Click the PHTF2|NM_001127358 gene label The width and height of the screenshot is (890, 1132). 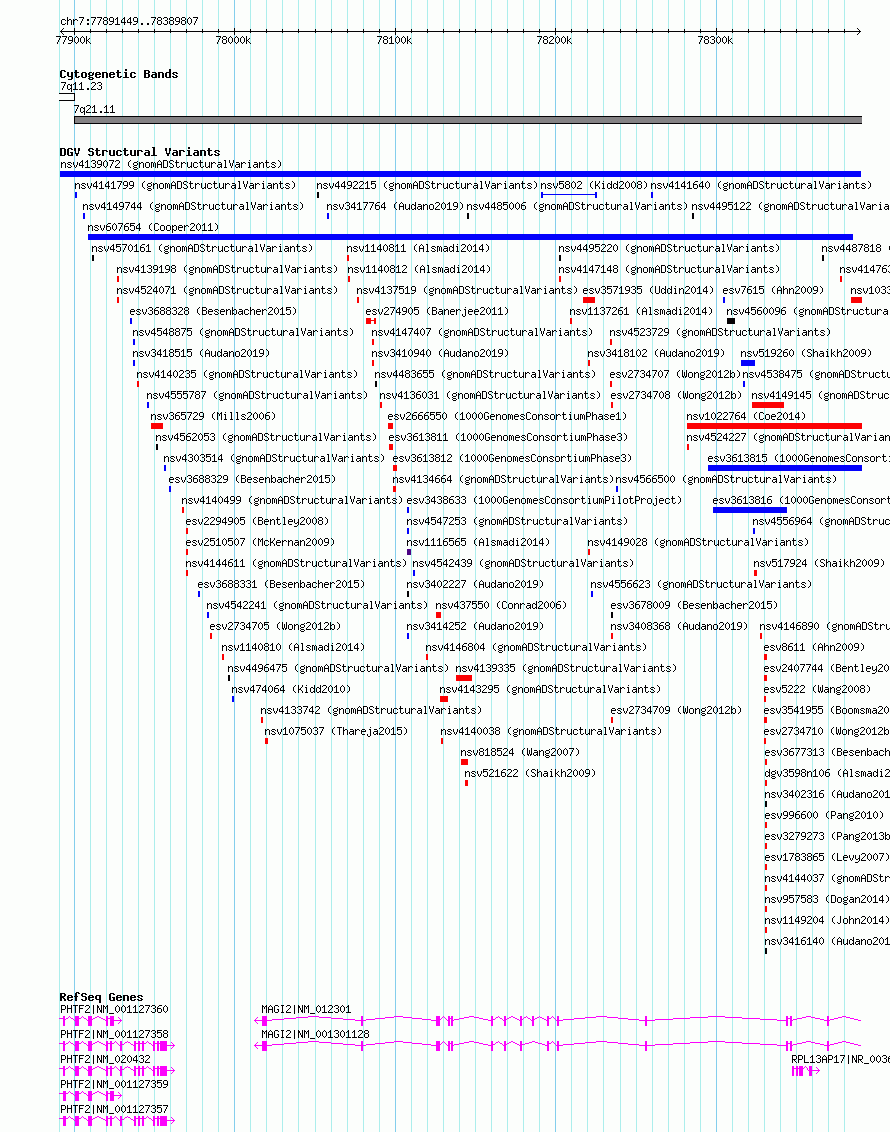click(114, 1035)
